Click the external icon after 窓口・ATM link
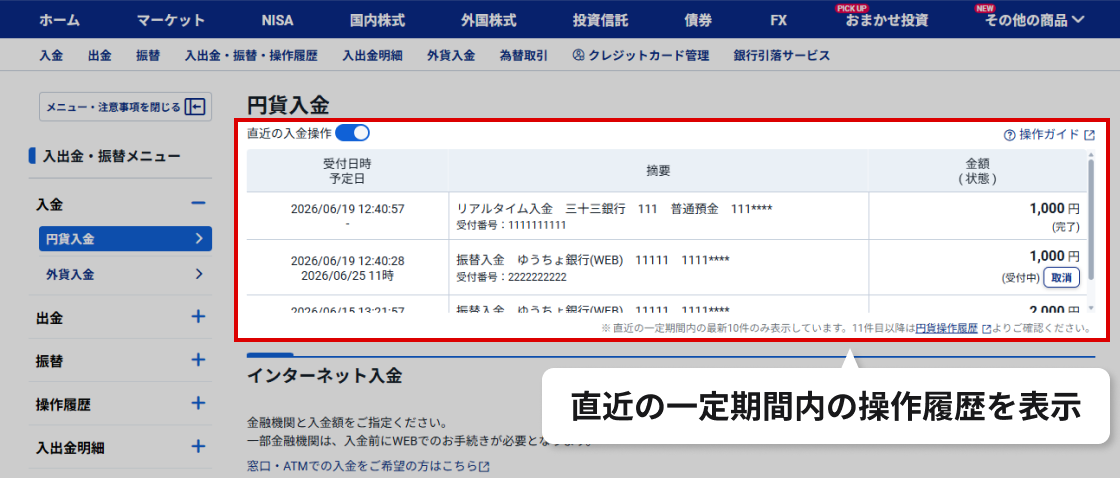This screenshot has width=1120, height=478. coord(484,467)
